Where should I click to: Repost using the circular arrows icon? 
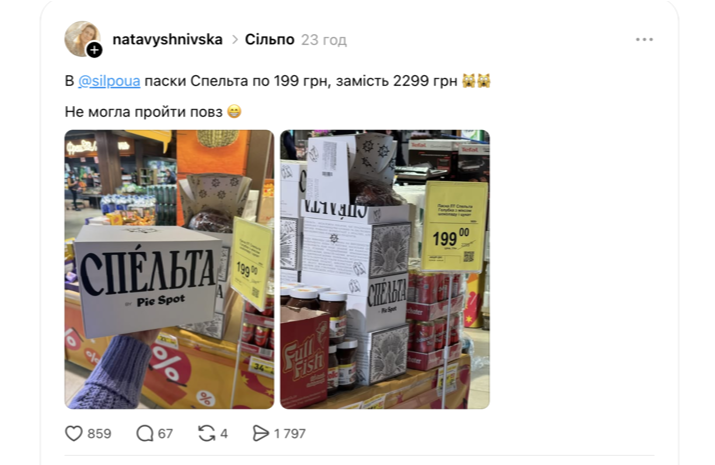207,433
